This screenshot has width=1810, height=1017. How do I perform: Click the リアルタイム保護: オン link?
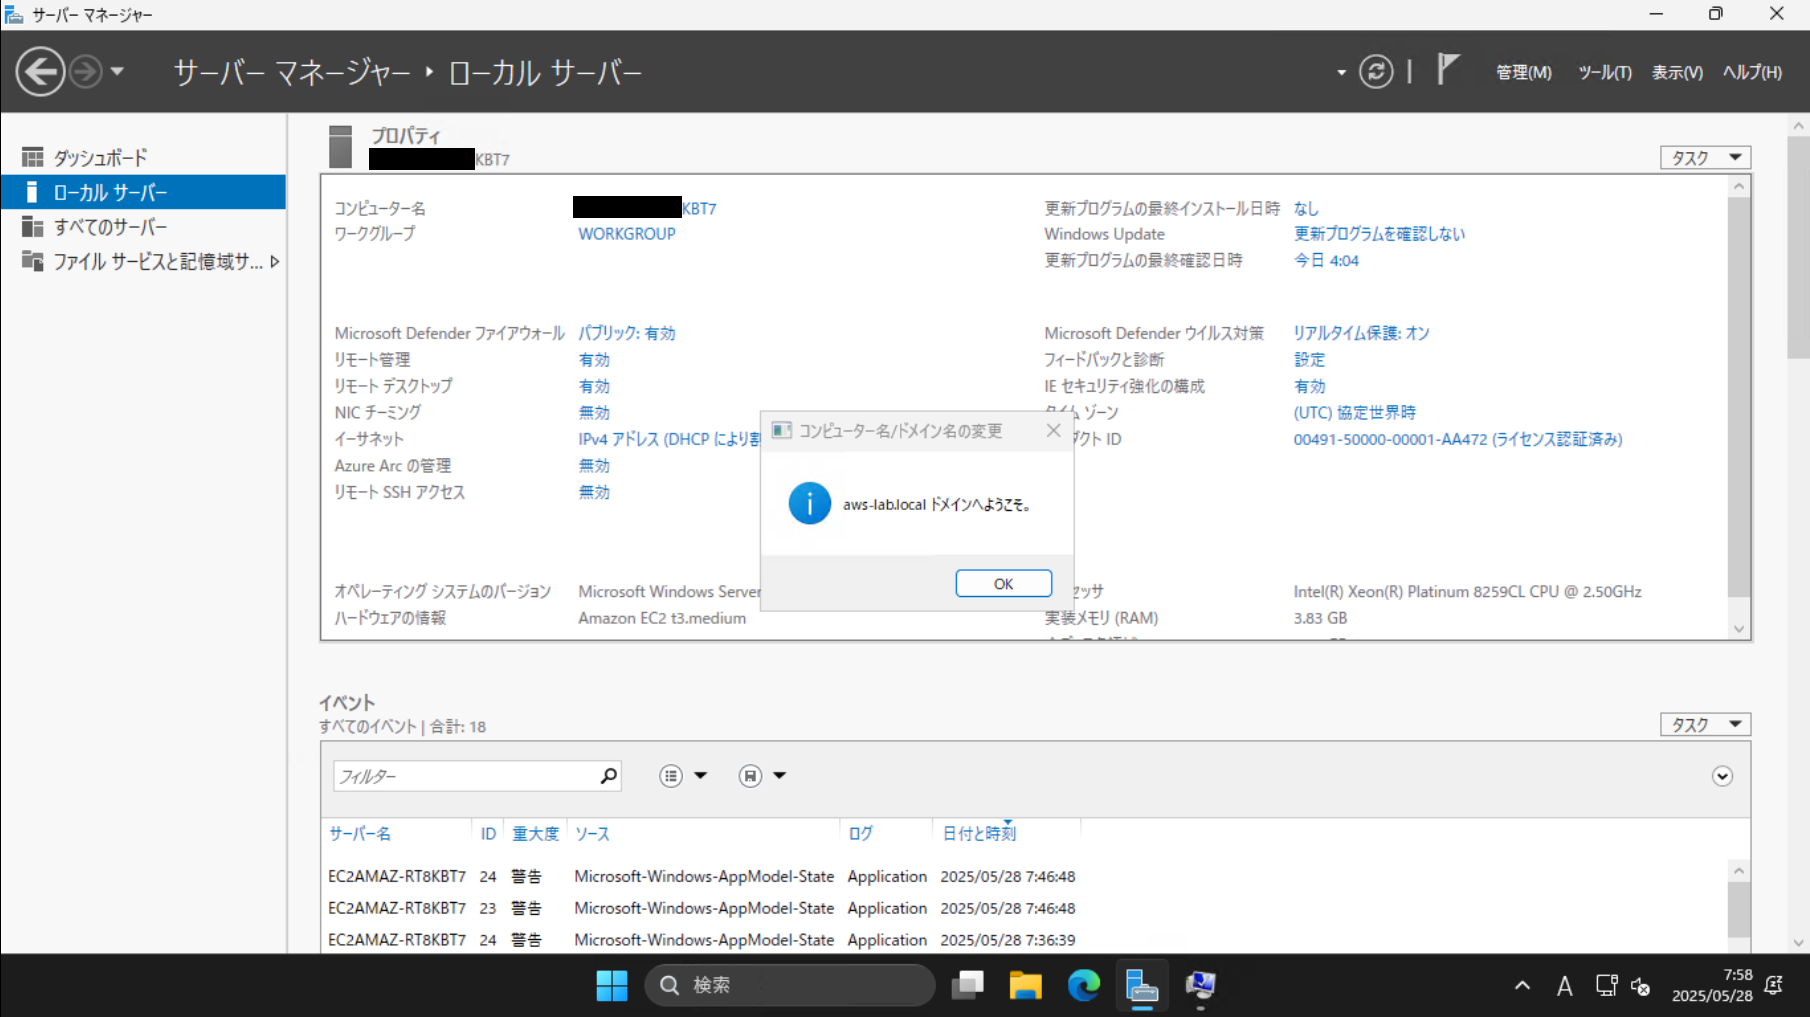[x=1361, y=333]
